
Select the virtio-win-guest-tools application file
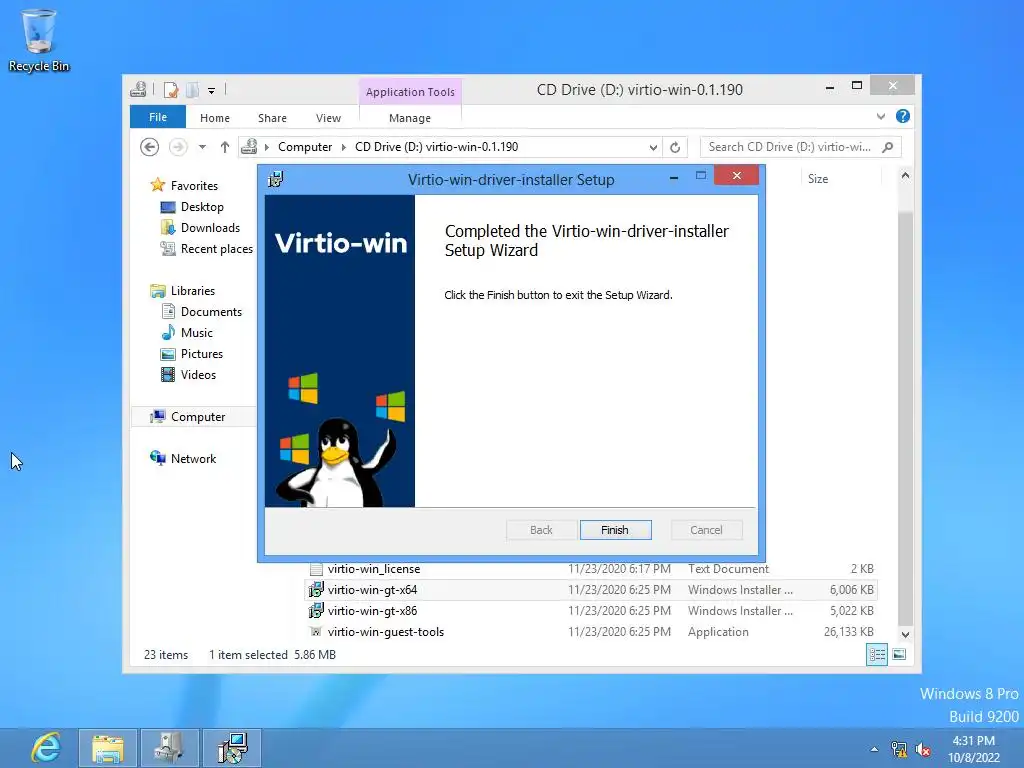click(x=591, y=632)
